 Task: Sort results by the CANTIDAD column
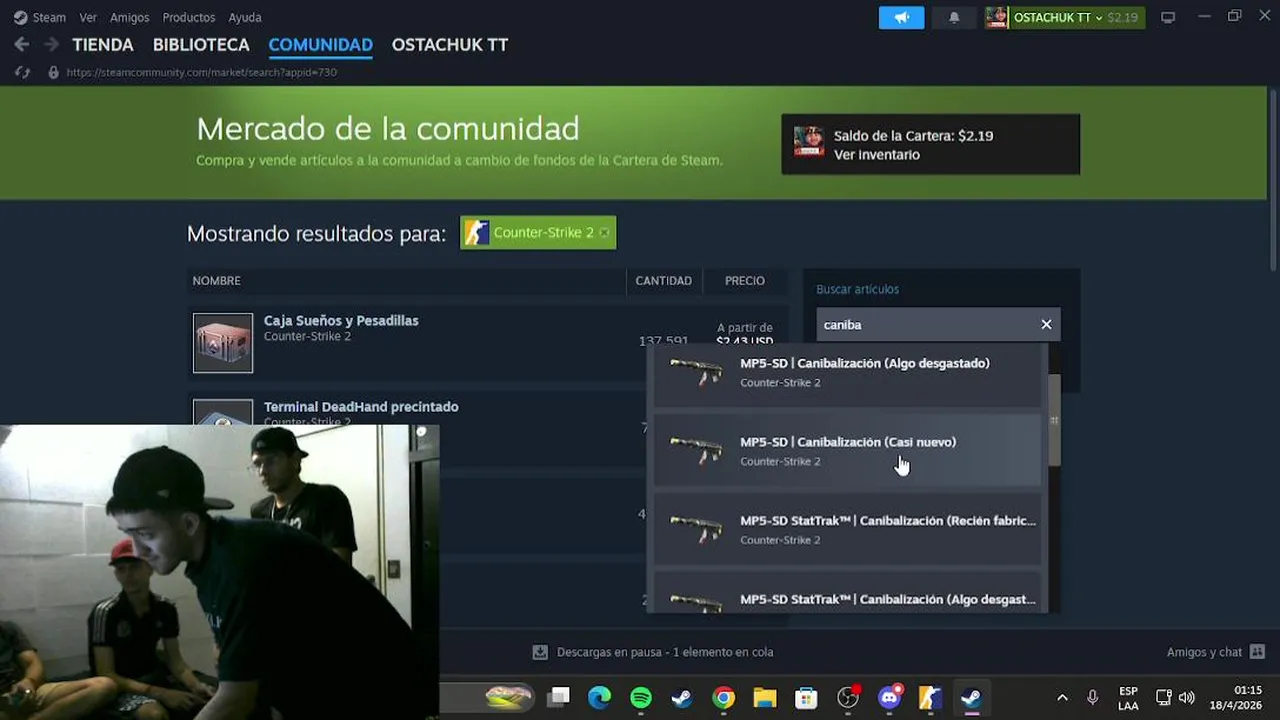coord(664,281)
